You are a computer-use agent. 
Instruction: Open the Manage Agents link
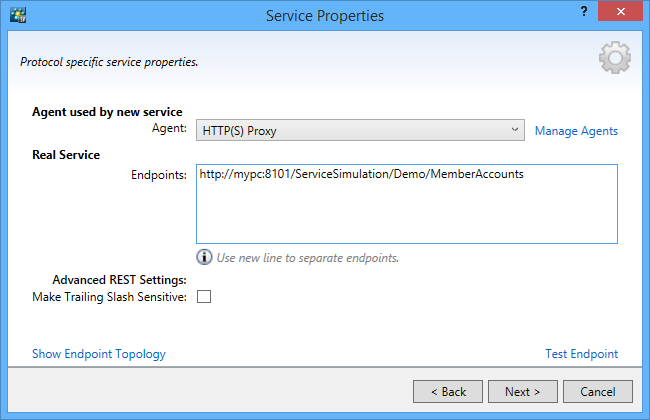(x=576, y=131)
